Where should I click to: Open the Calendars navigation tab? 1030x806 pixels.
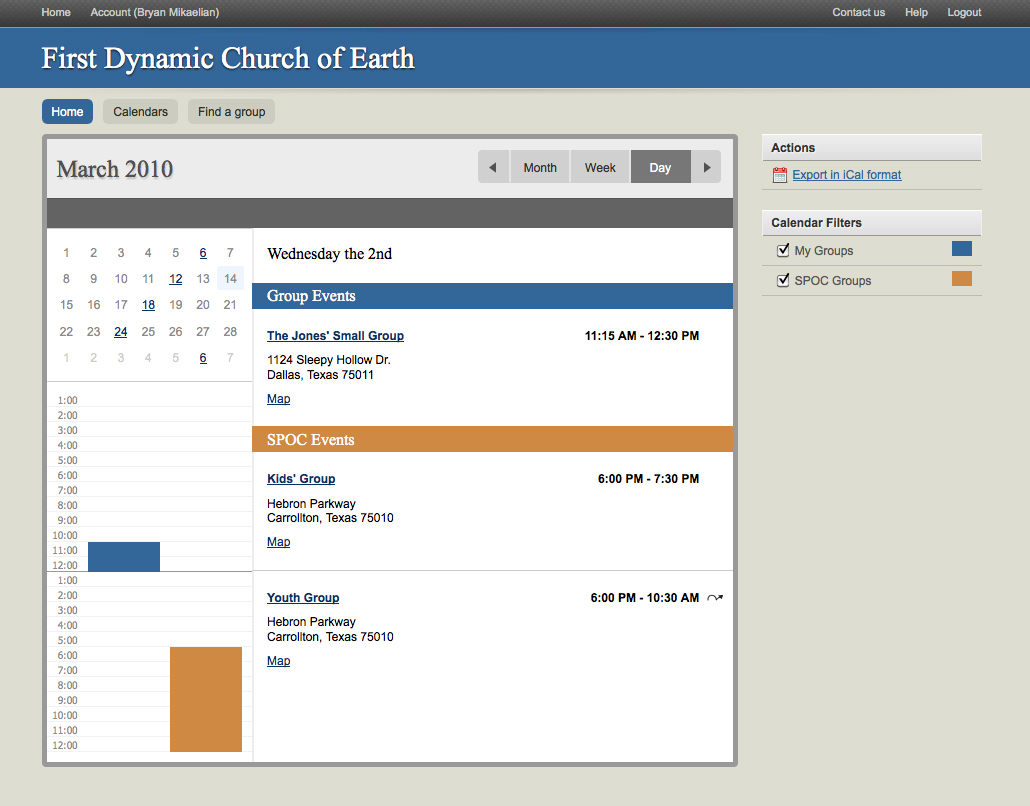pos(140,112)
